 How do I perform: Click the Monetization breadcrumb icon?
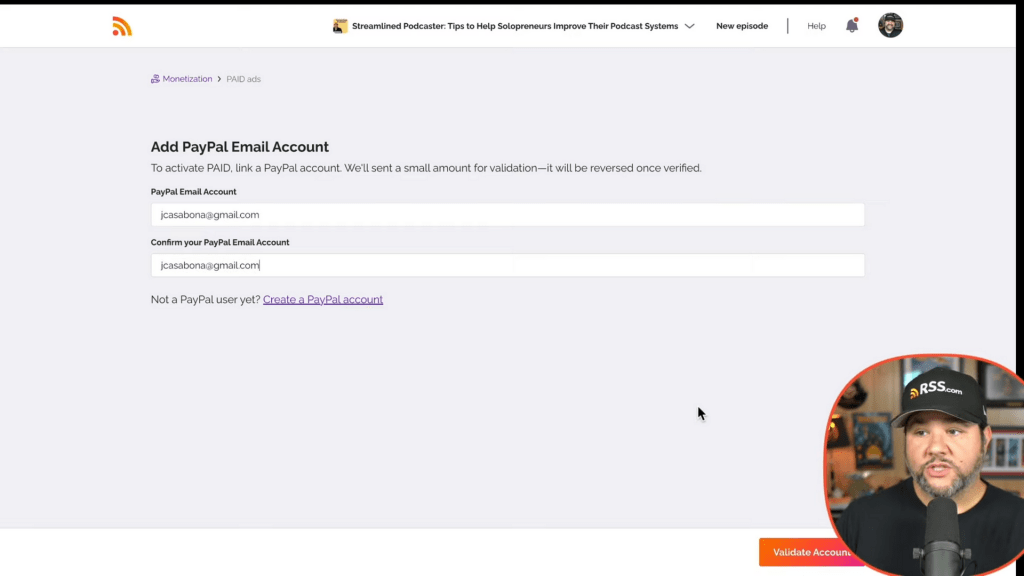tap(155, 79)
